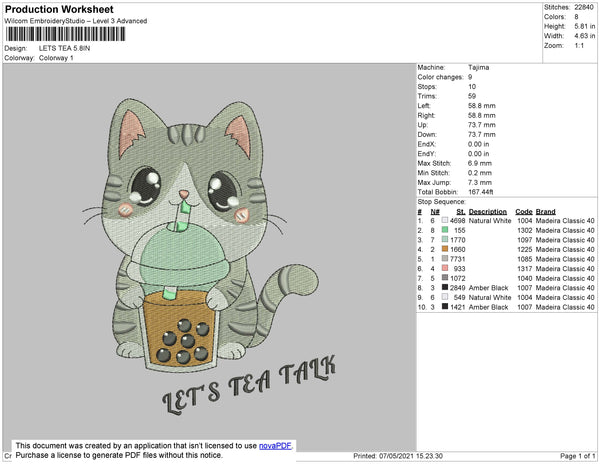Screen dimensions: 600x464
Task: Click the Max Stitch value '6.9 mm'
Action: pyautogui.click(x=479, y=163)
